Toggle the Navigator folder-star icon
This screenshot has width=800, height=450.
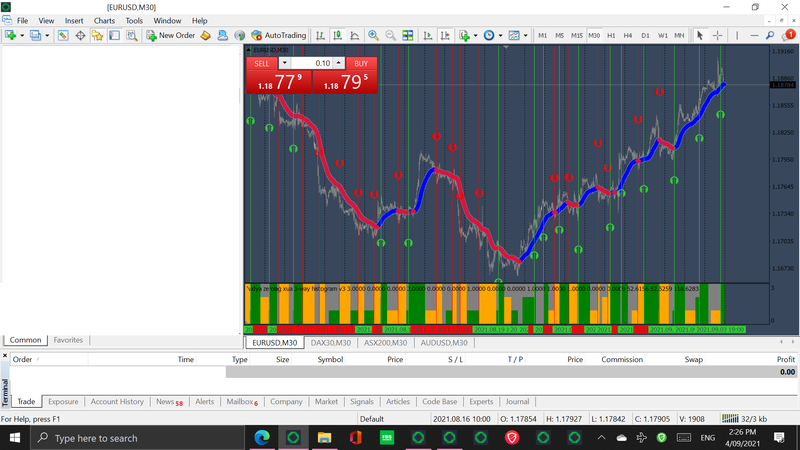pos(97,35)
